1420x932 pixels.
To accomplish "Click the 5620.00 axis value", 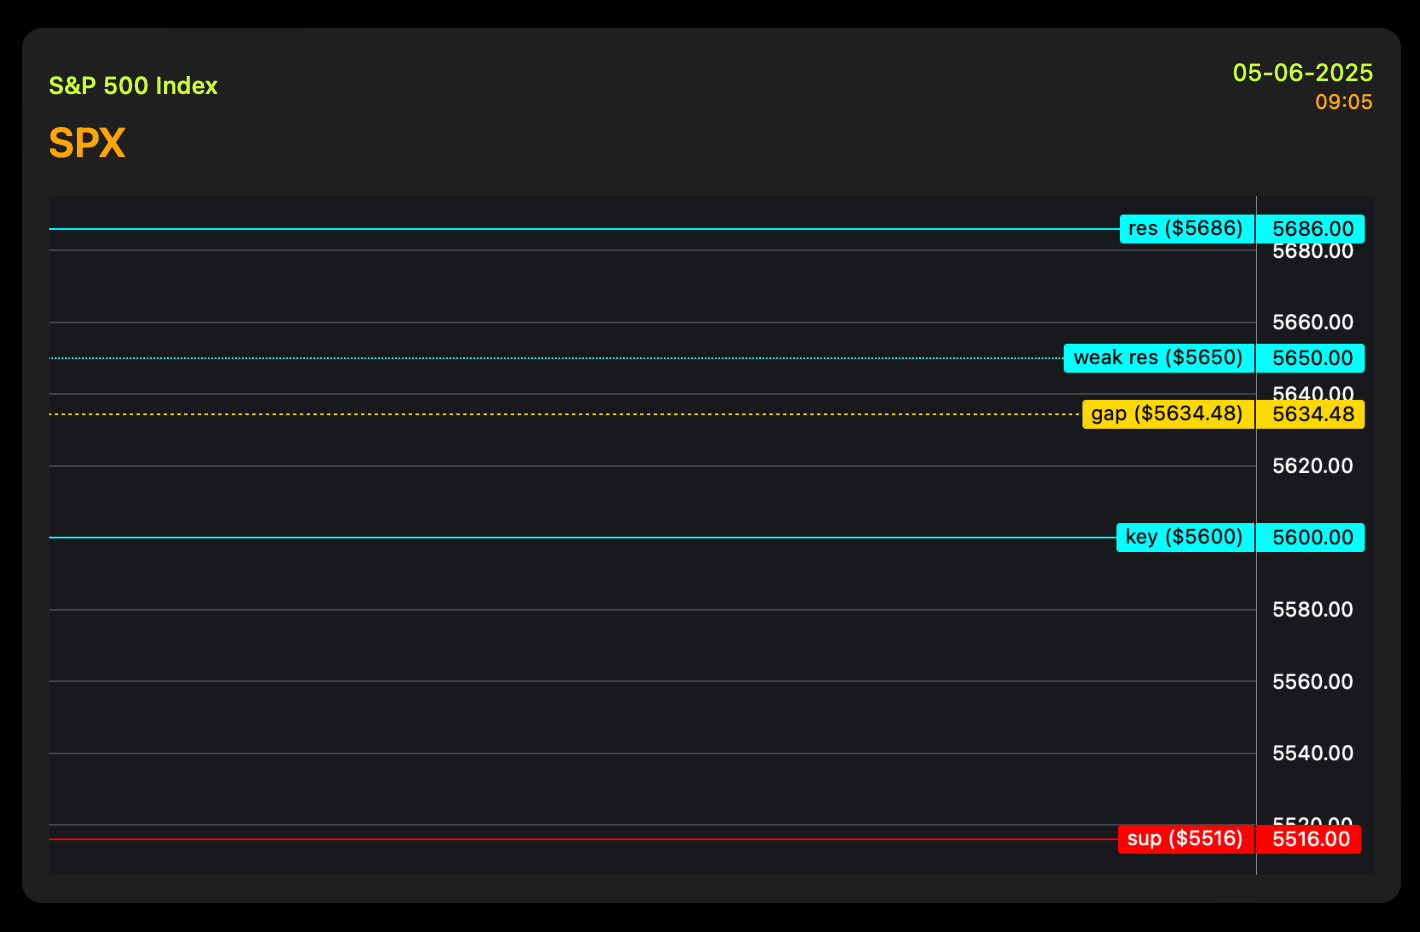I will [x=1312, y=466].
